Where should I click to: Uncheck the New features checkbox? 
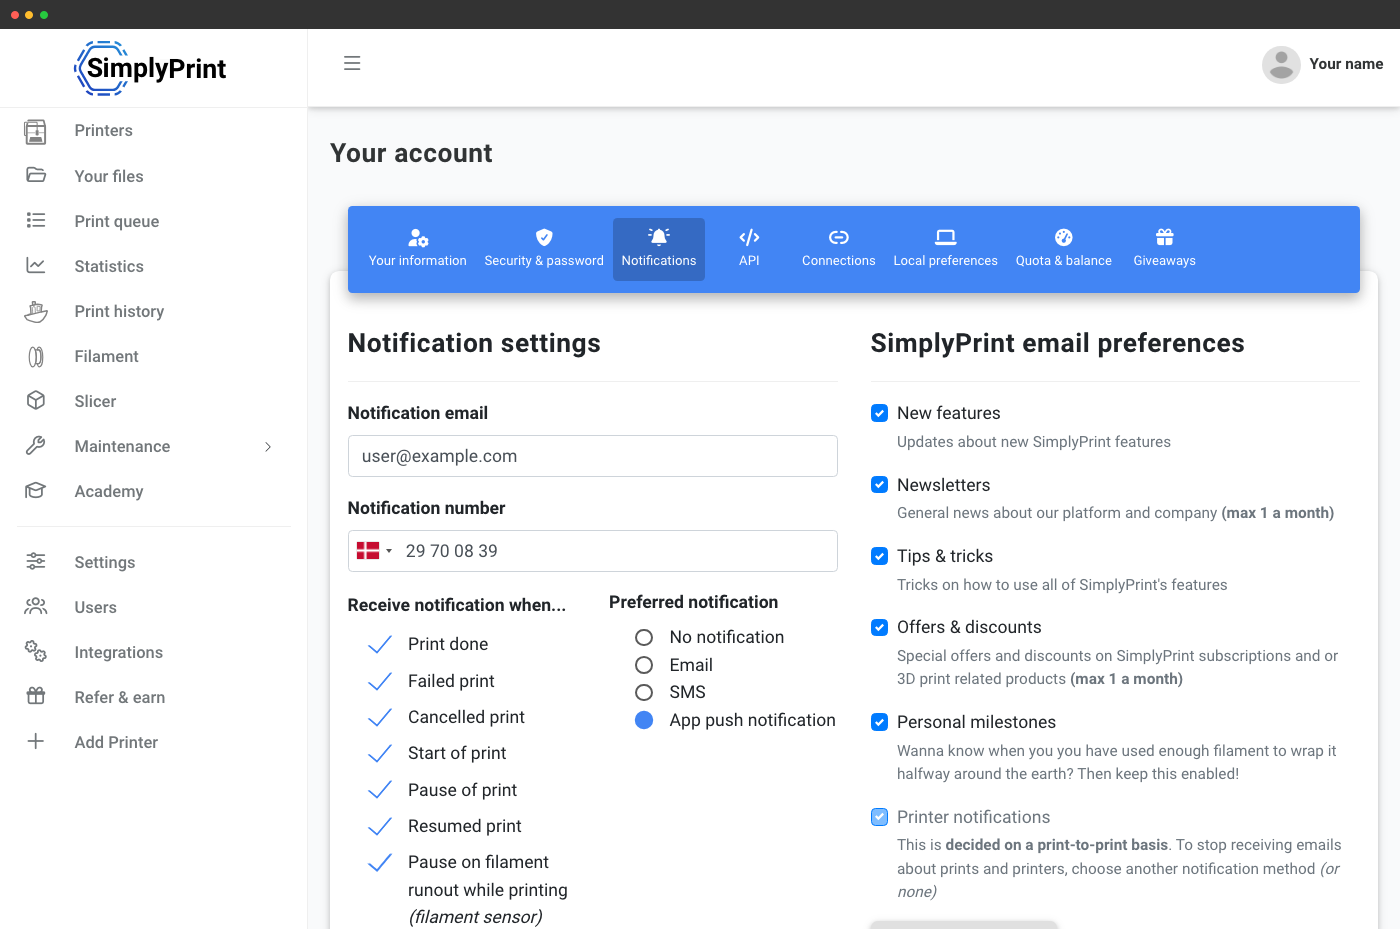(x=880, y=413)
